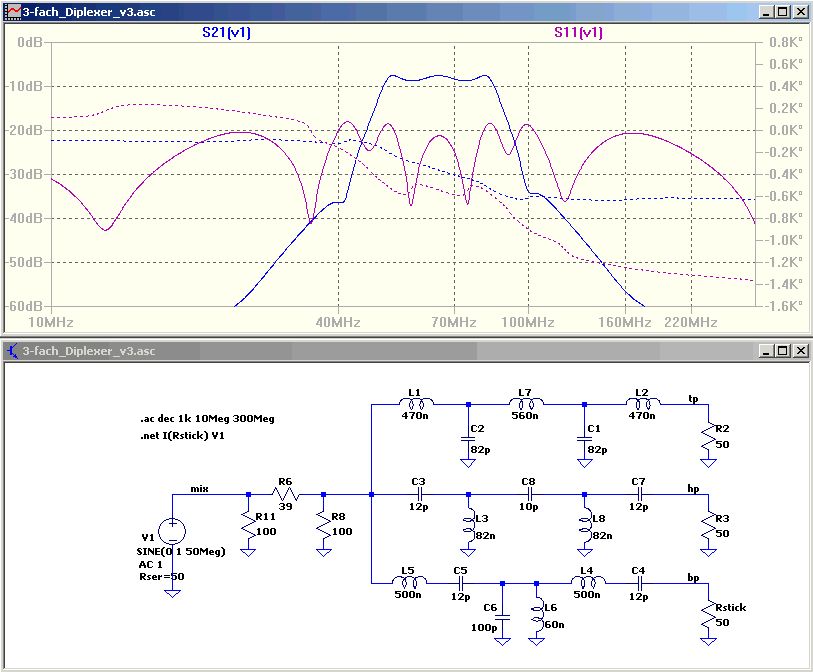Image resolution: width=813 pixels, height=672 pixels.
Task: Click the SINE(0 1 50Meg) source value text
Action: point(183,551)
